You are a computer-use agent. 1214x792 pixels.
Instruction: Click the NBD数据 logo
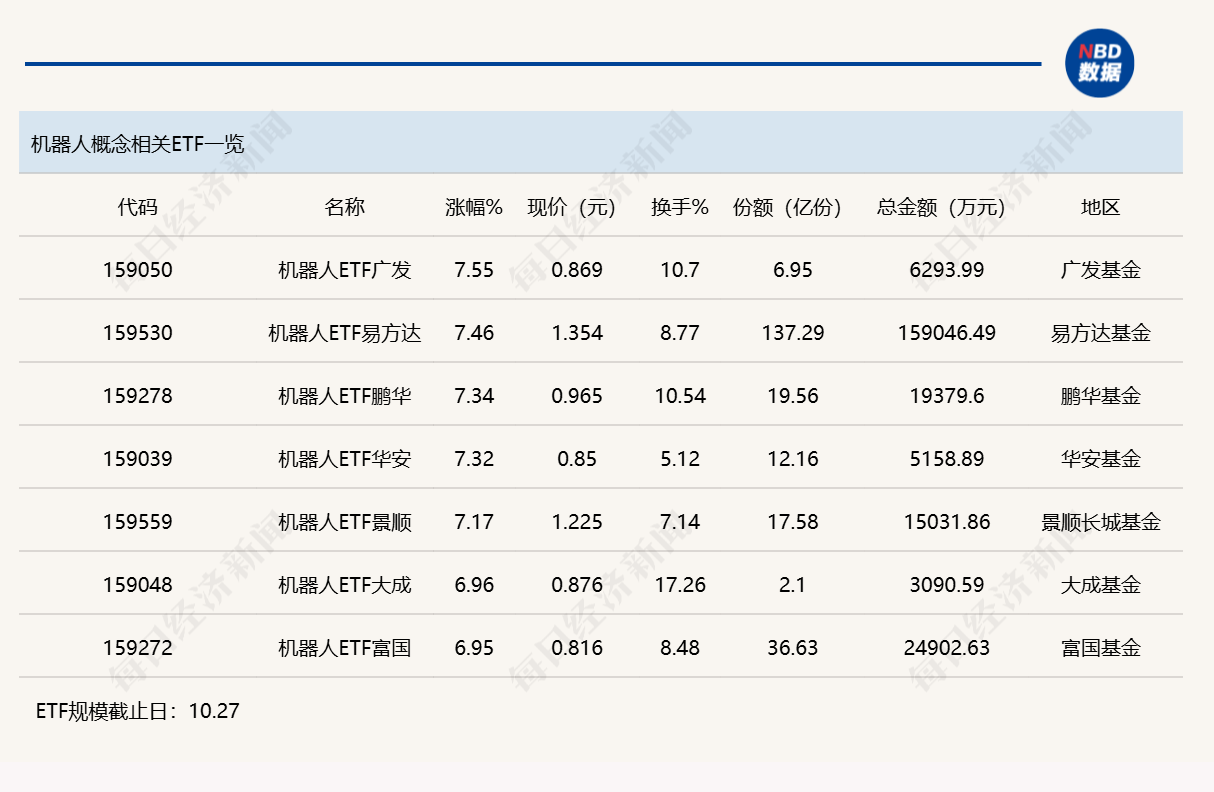[x=1099, y=62]
